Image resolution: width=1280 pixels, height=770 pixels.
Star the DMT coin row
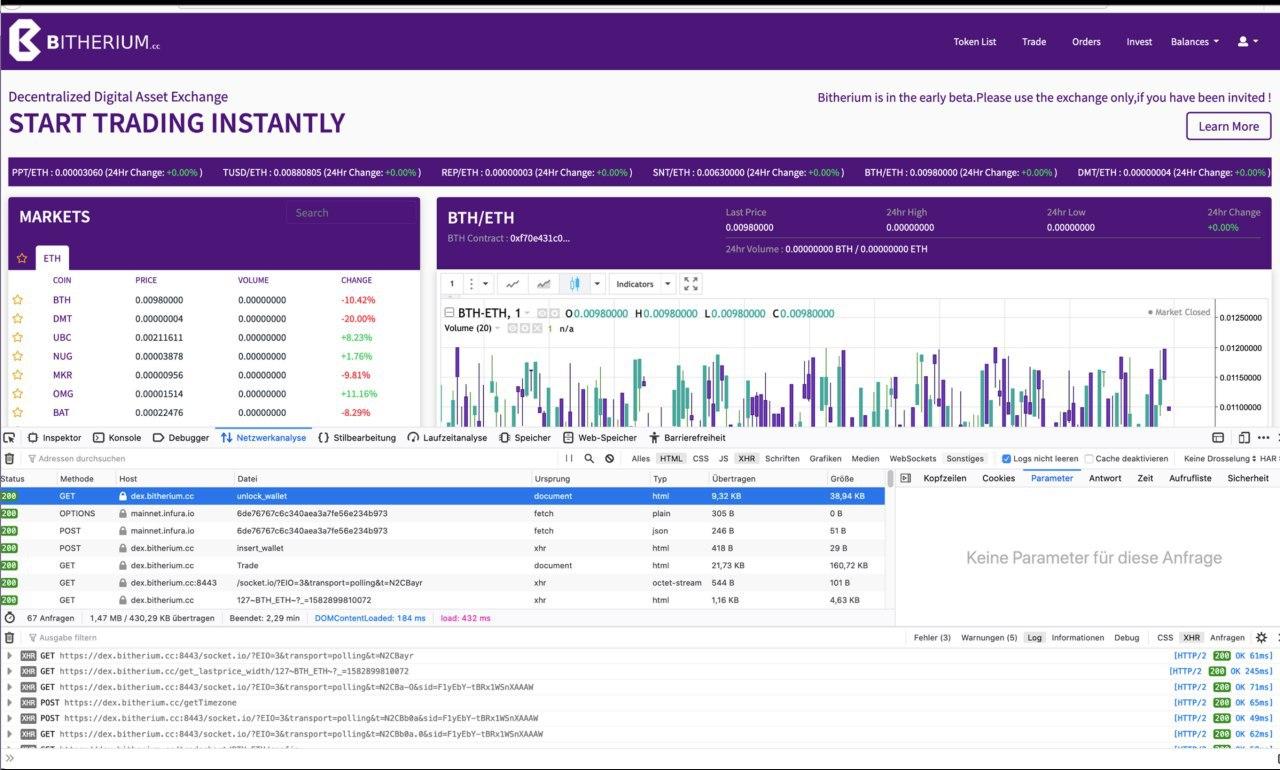click(x=17, y=318)
